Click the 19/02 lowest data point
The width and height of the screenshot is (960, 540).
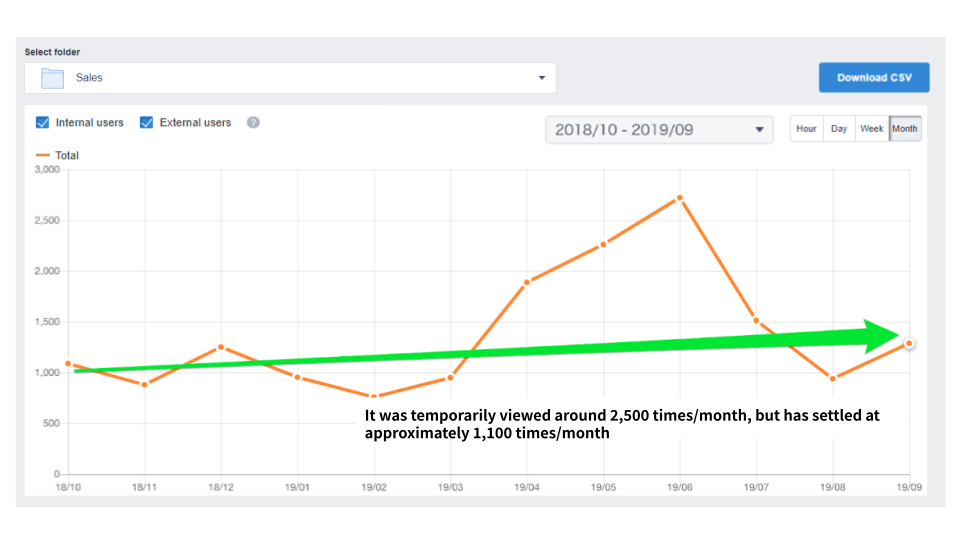(x=374, y=397)
